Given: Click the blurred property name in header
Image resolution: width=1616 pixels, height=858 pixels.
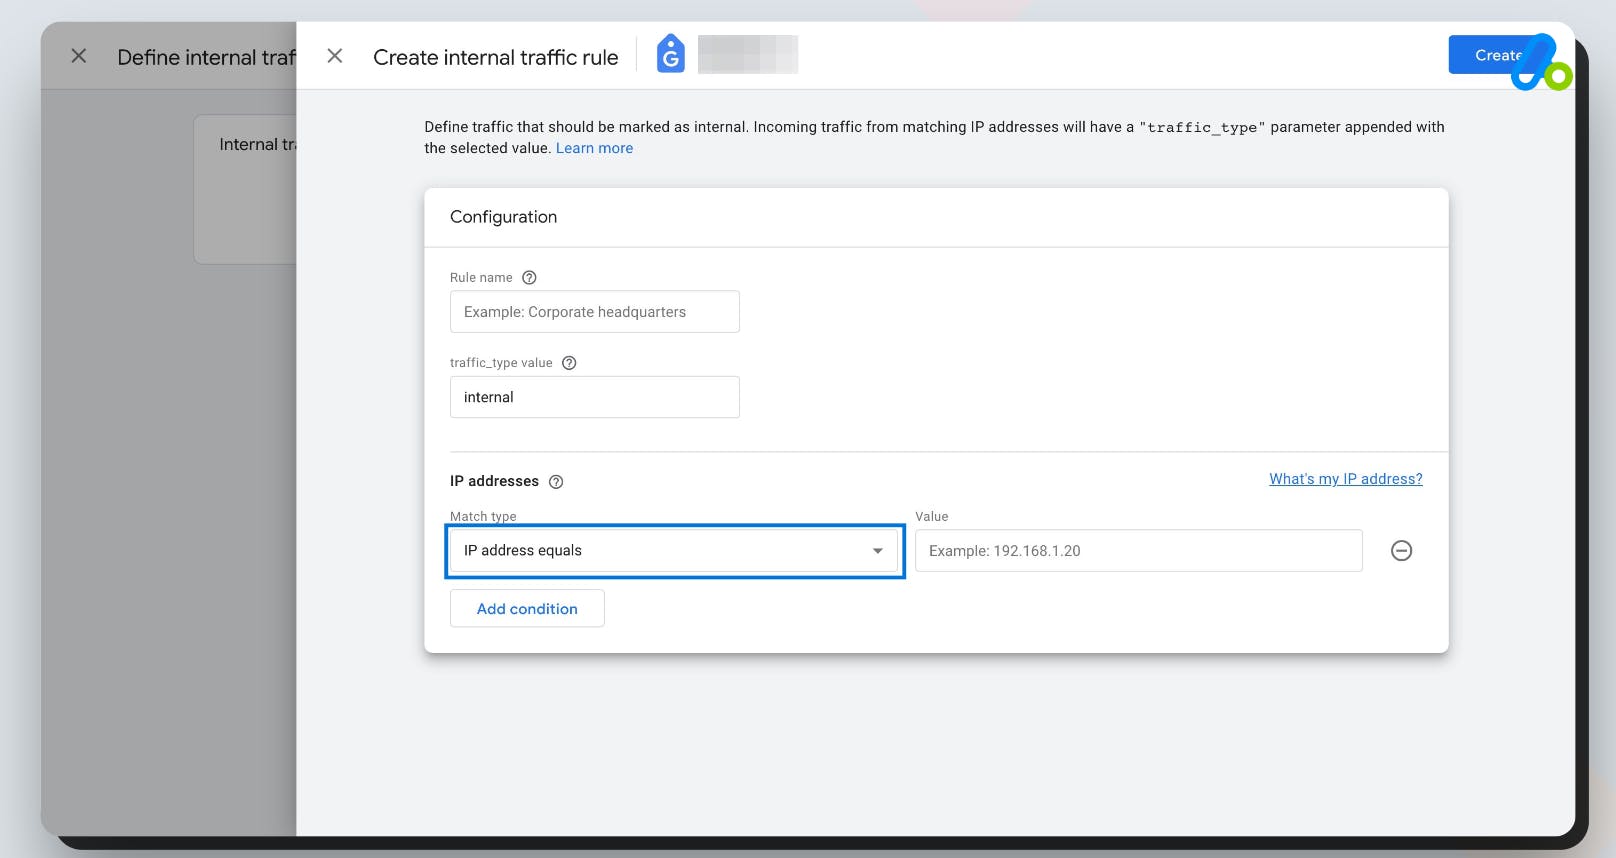Looking at the screenshot, I should (x=748, y=54).
